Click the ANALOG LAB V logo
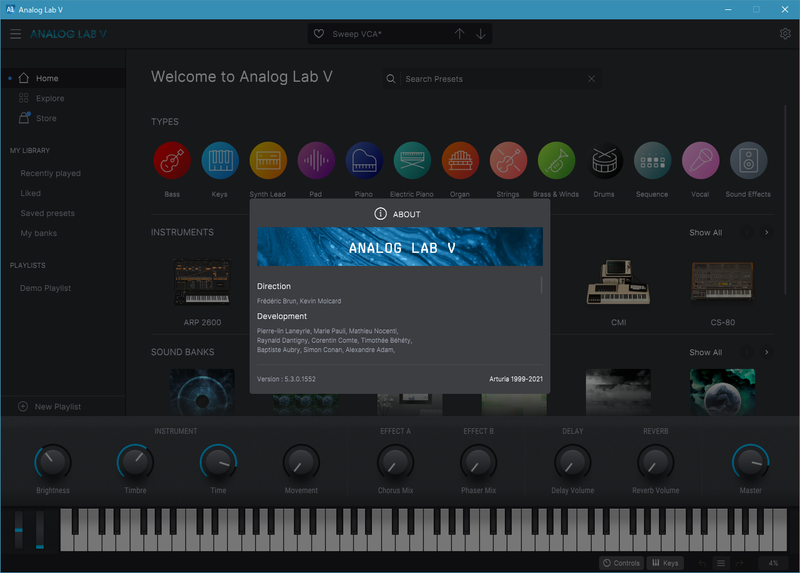This screenshot has width=800, height=573. (68, 34)
